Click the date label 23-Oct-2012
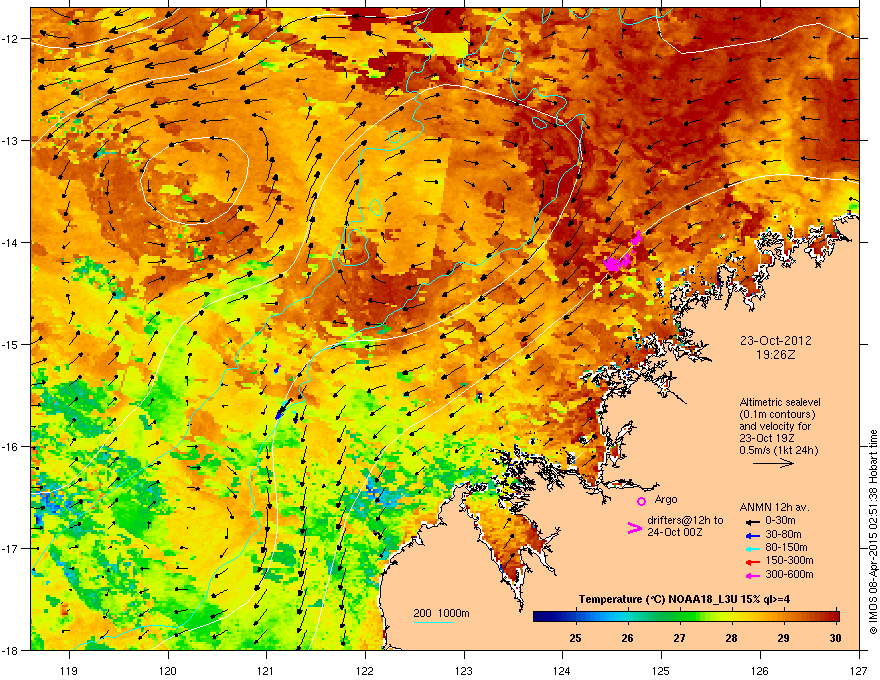 pyautogui.click(x=776, y=341)
